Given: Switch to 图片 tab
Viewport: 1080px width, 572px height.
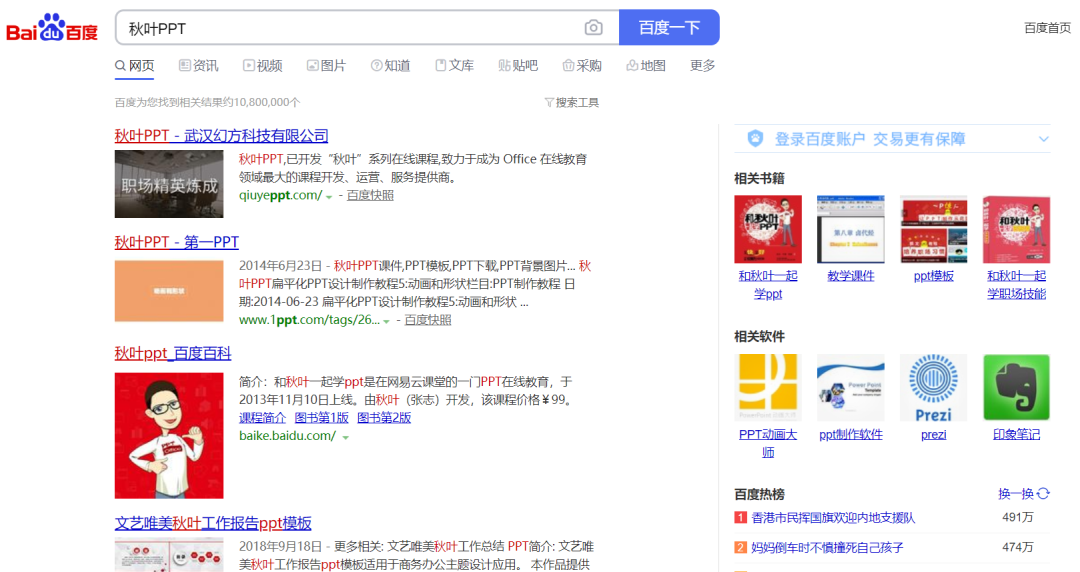Looking at the screenshot, I should [326, 65].
